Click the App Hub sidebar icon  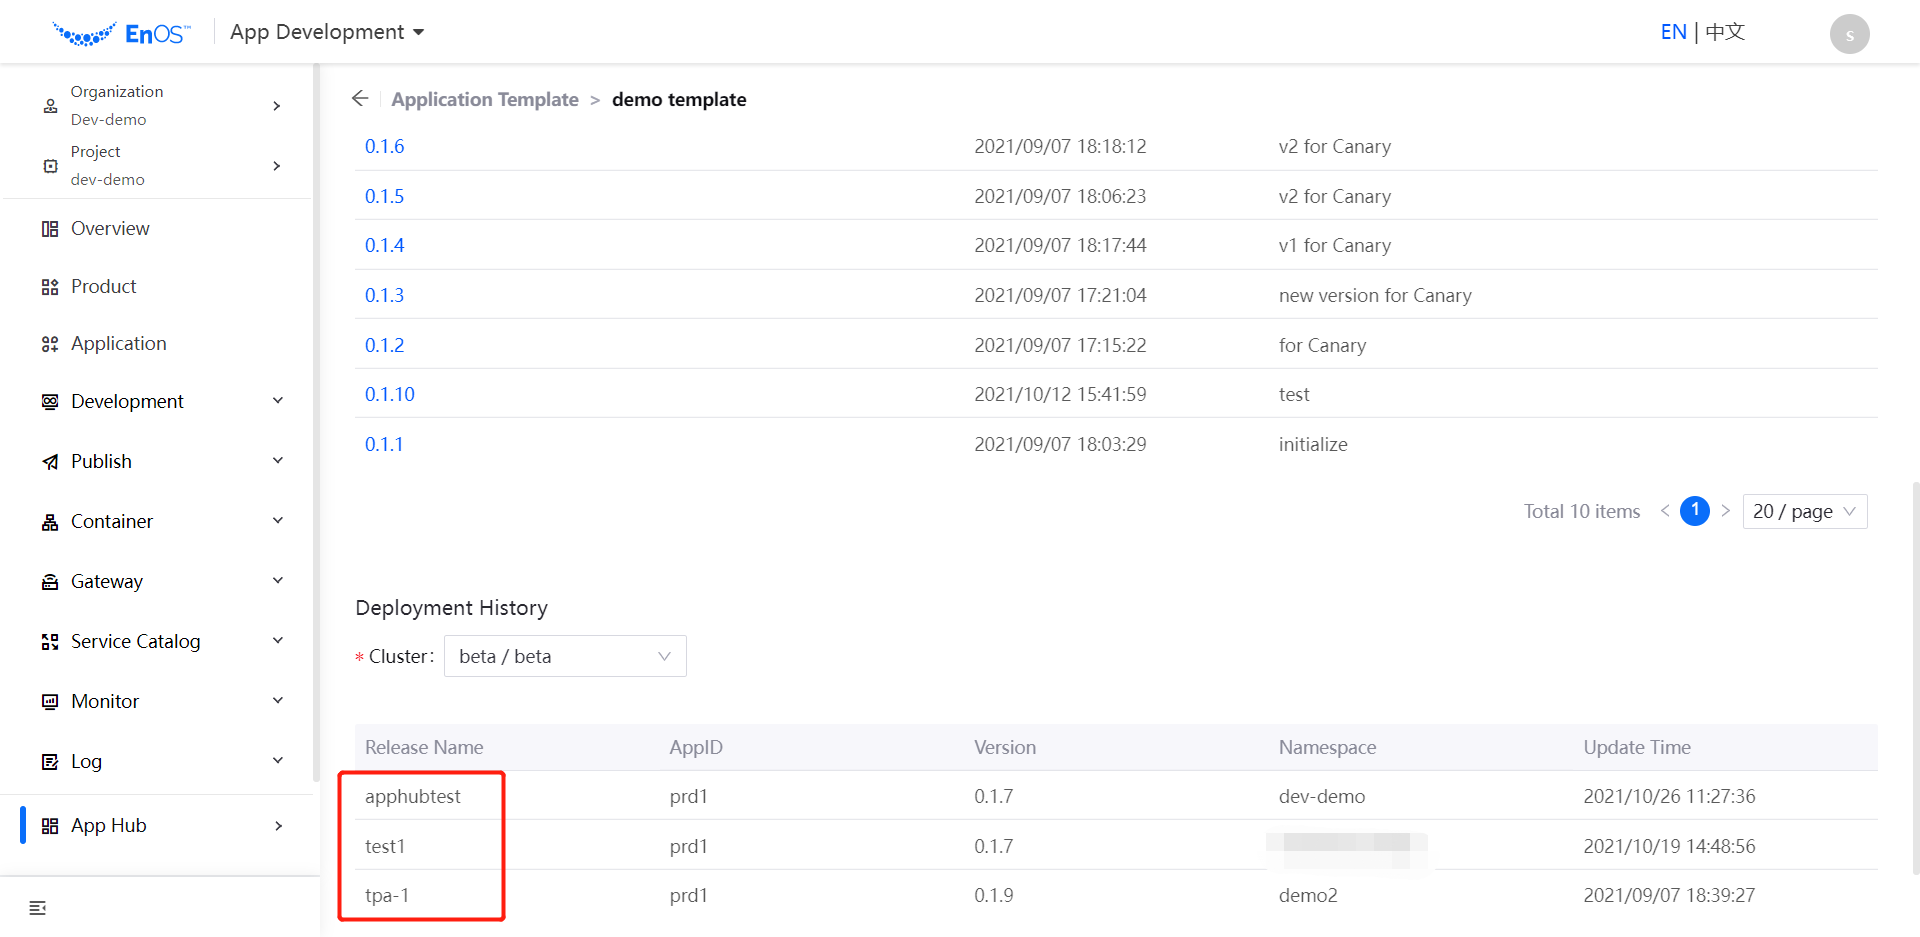(50, 826)
